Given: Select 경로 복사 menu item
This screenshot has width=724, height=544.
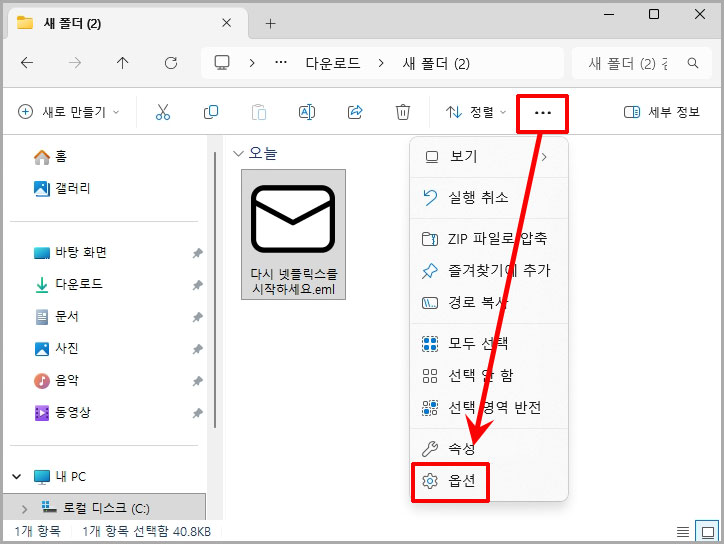Looking at the screenshot, I should [489, 302].
